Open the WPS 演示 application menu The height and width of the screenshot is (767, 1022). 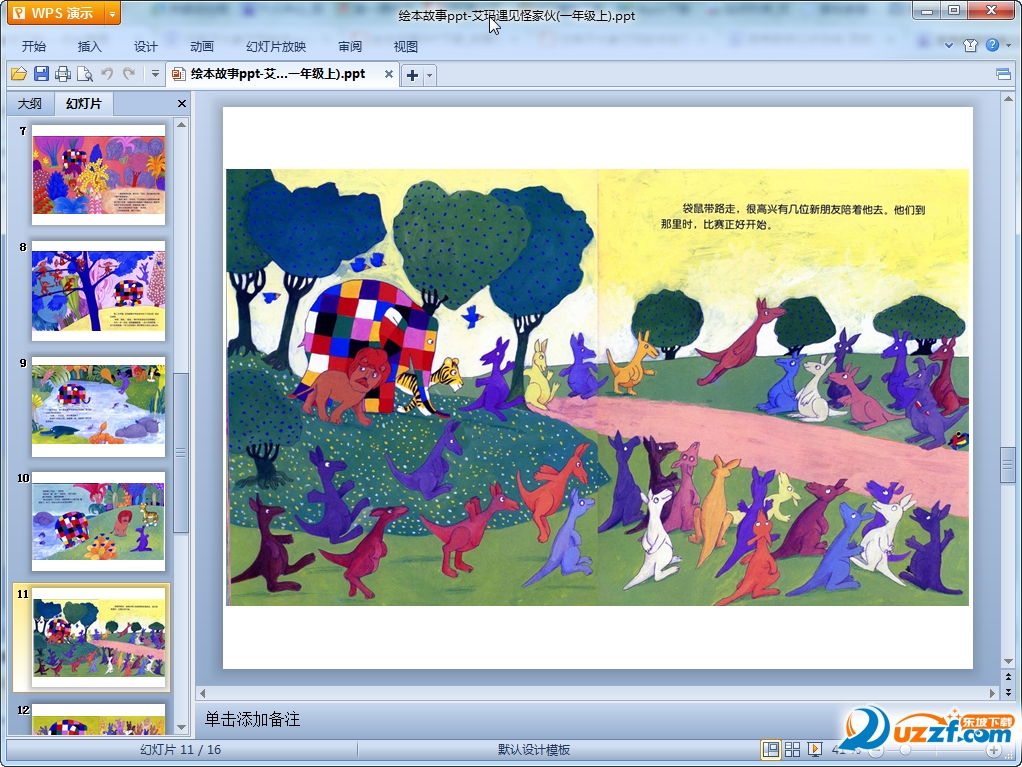click(x=56, y=13)
